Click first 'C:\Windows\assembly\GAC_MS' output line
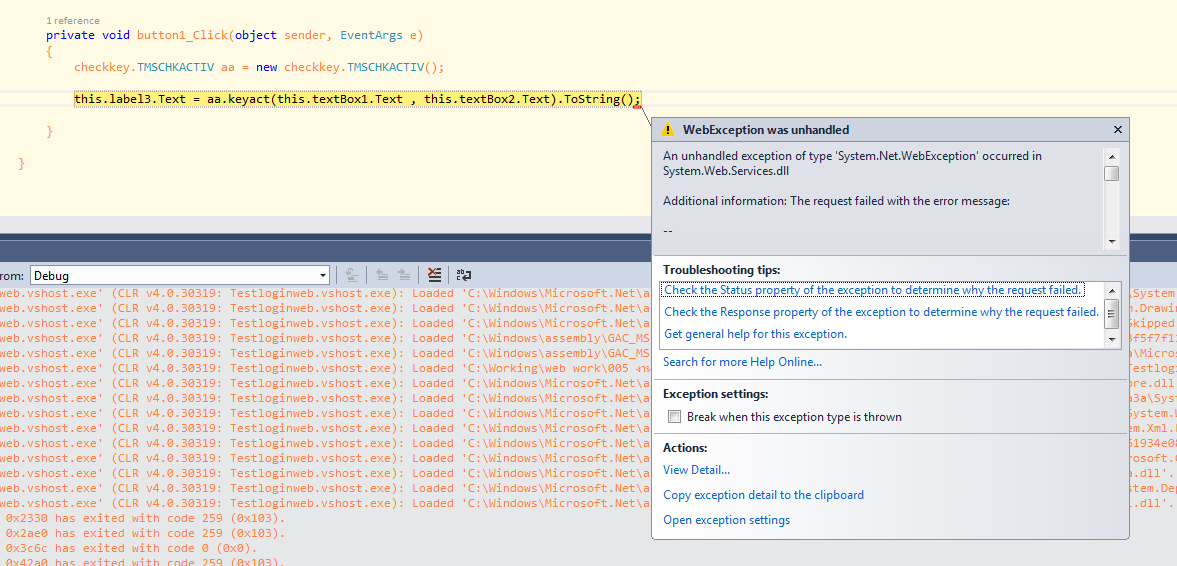The image size is (1177, 566). tap(326, 338)
